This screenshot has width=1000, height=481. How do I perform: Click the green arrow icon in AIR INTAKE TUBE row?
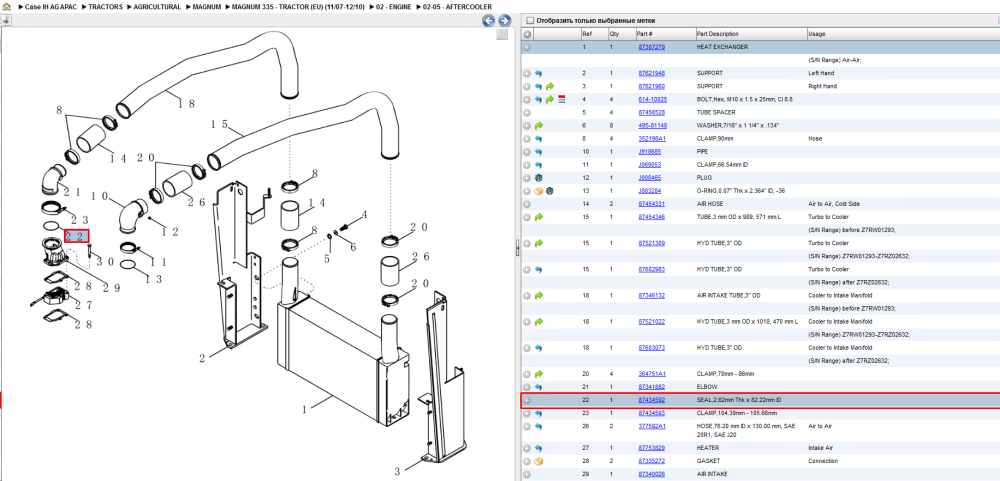coord(538,295)
